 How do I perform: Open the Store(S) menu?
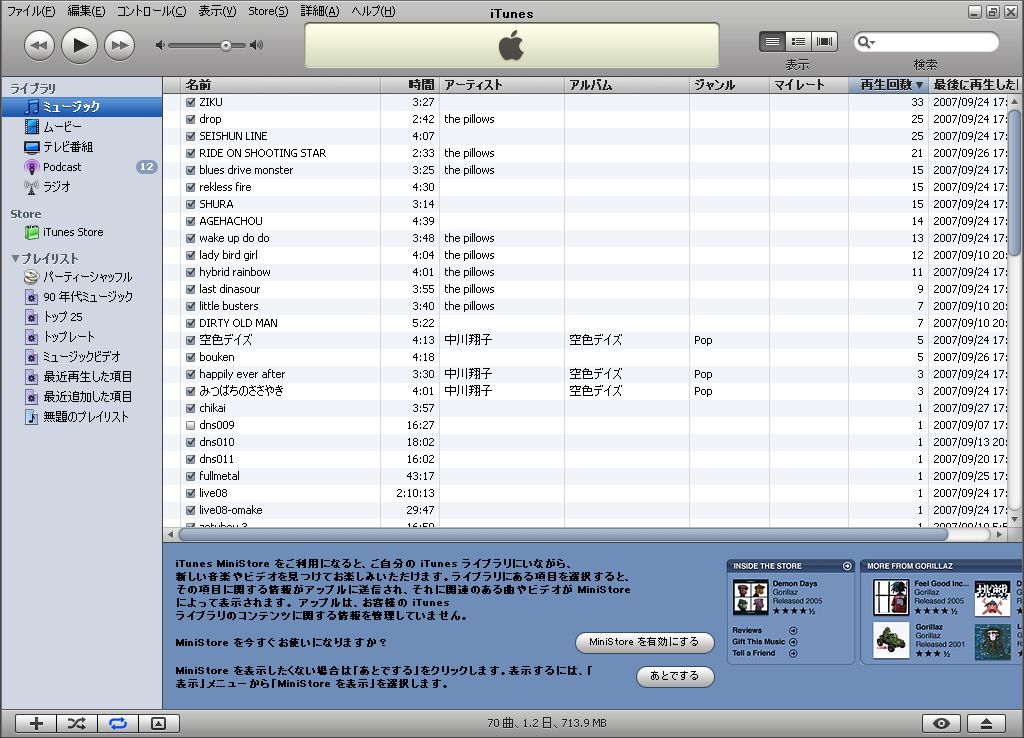[268, 11]
